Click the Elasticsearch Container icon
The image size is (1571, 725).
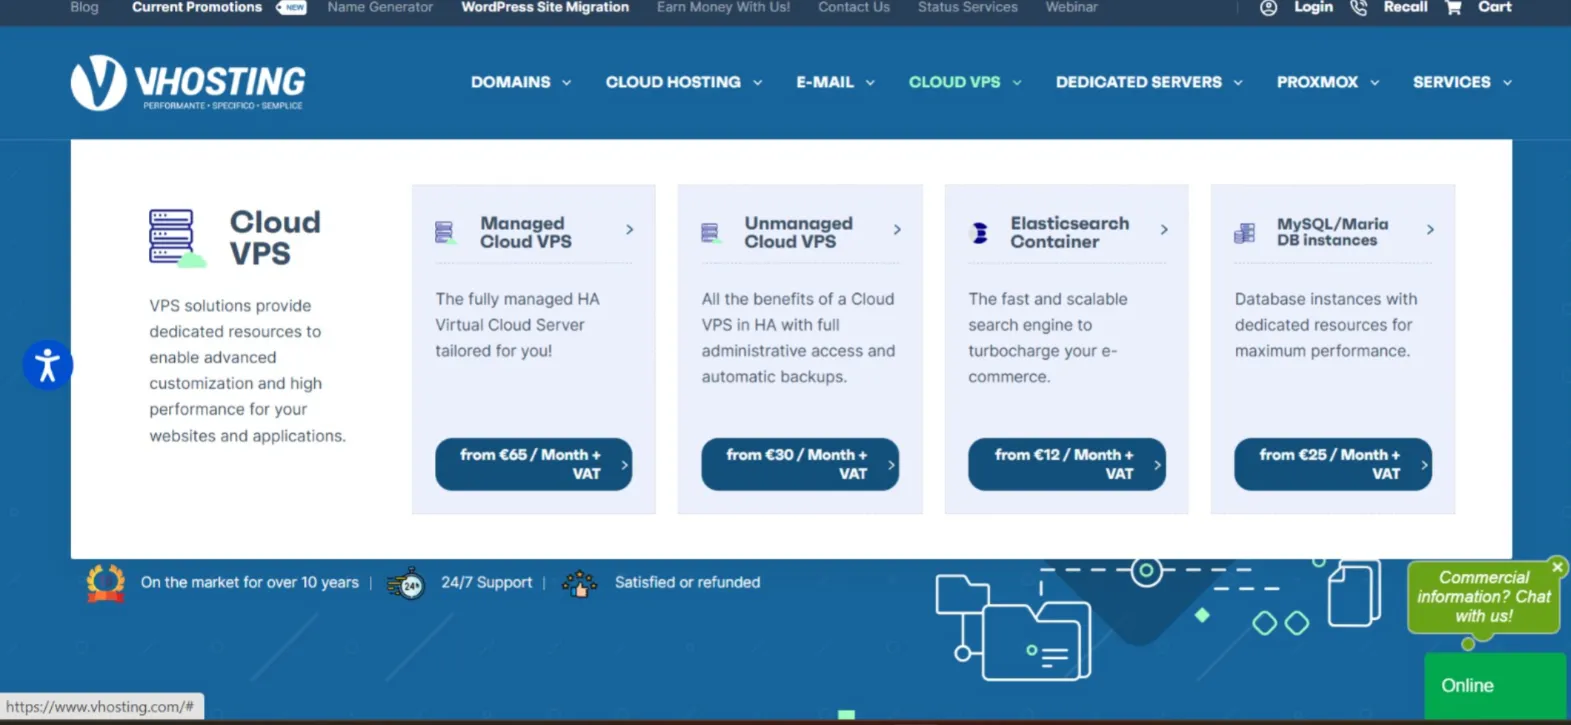[x=980, y=233]
